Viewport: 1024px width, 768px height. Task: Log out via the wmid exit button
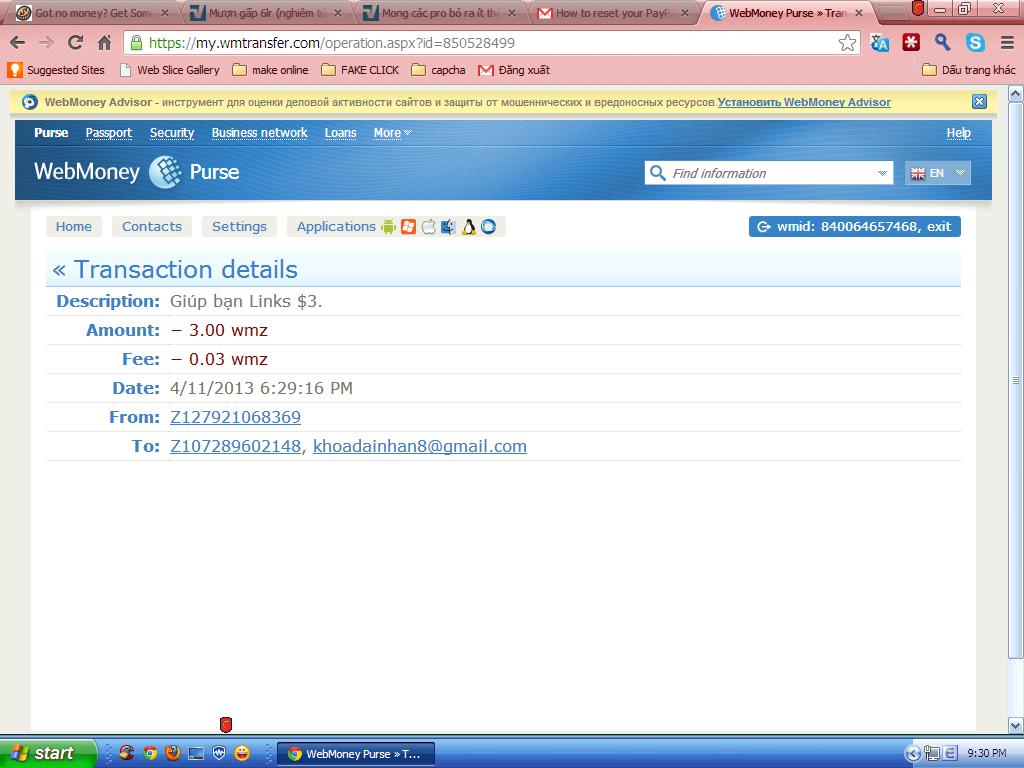(854, 227)
